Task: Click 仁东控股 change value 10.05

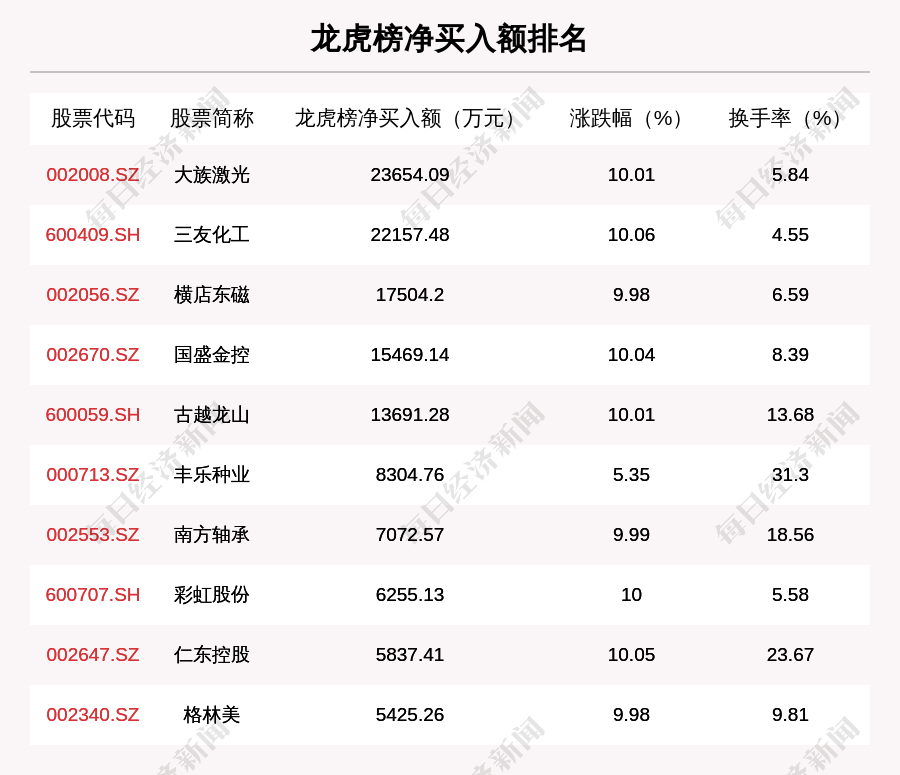Action: click(x=631, y=654)
